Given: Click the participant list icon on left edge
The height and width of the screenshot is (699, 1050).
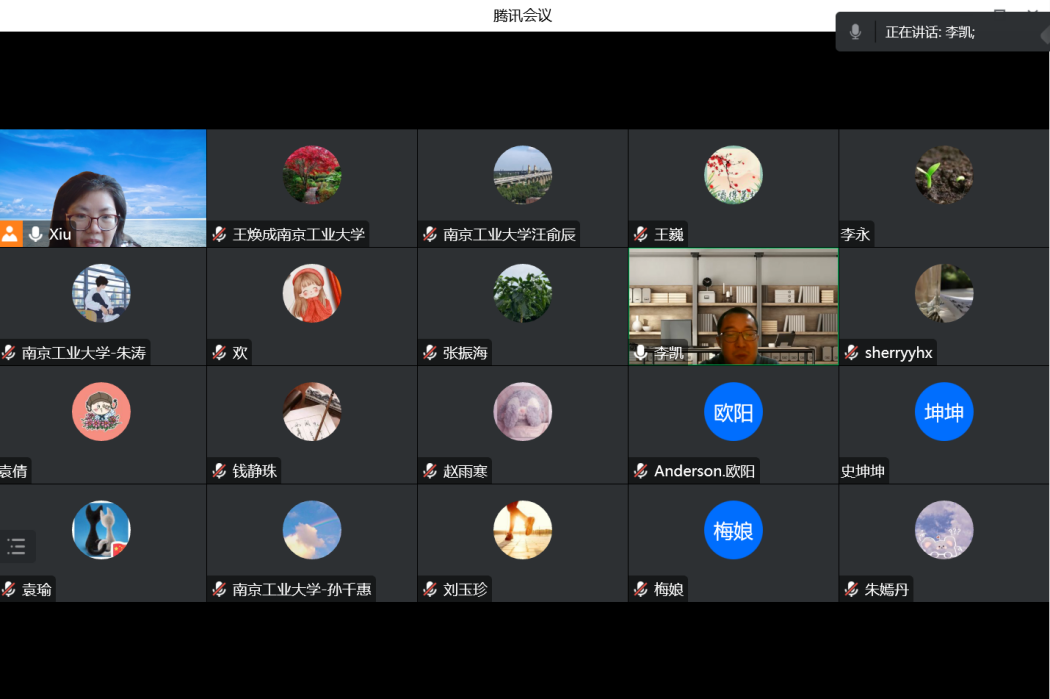Looking at the screenshot, I should coord(16,546).
